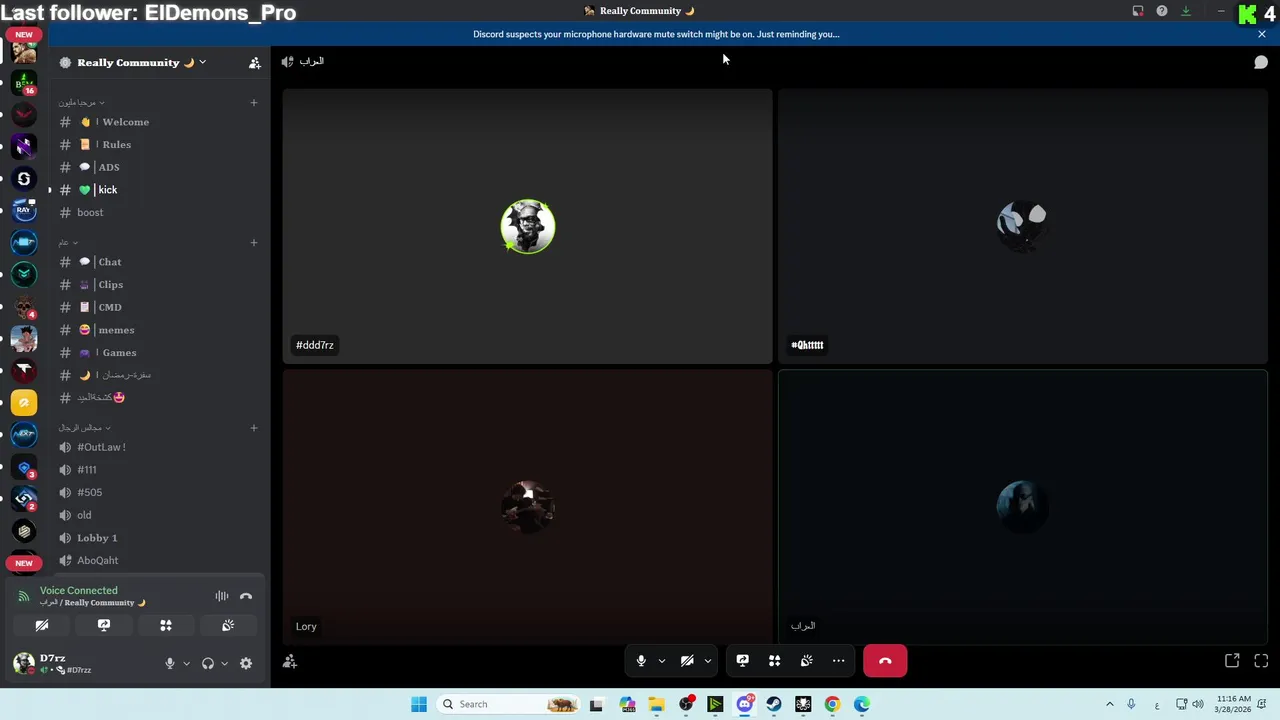This screenshot has height=720, width=1280.
Task: Open Steam from the taskbar
Action: coord(774,704)
